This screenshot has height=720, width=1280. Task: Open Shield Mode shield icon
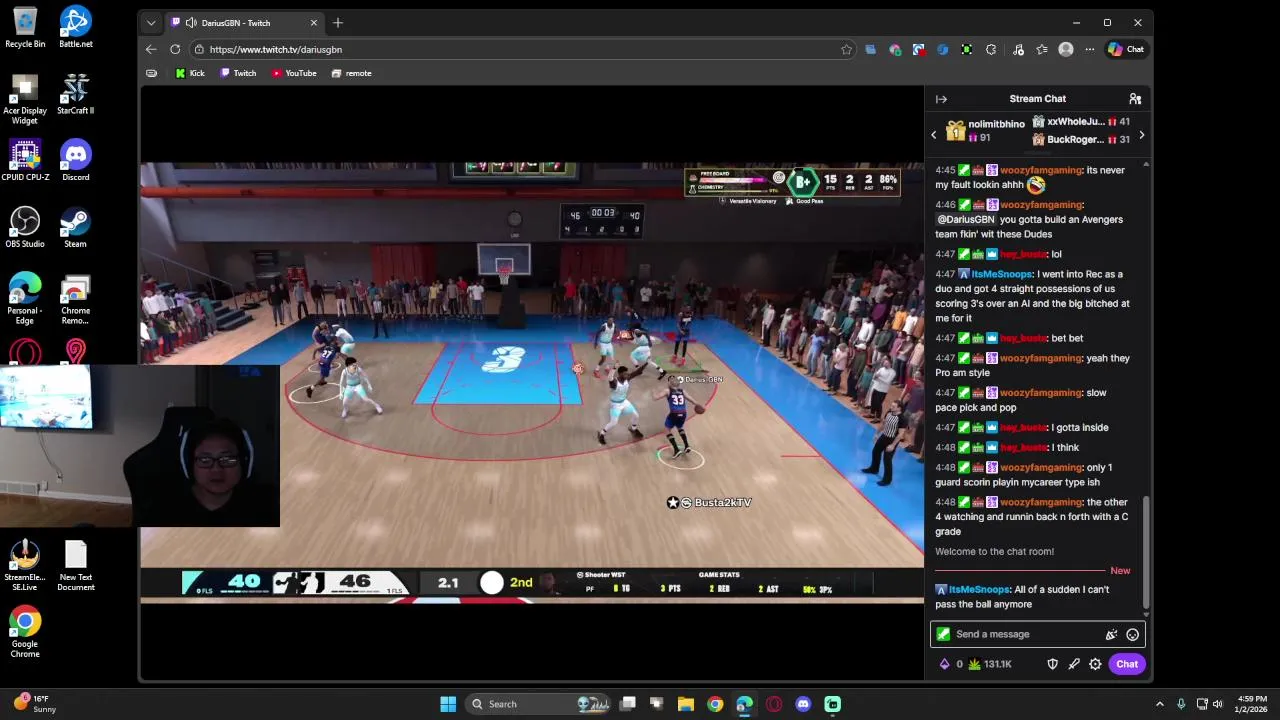[x=1052, y=664]
